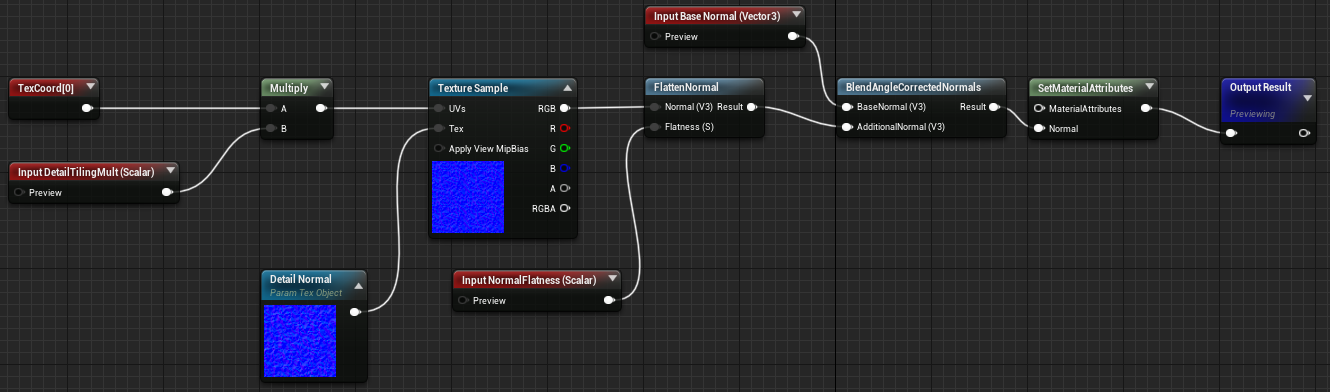Click the Multiply node A input pin

click(271, 108)
